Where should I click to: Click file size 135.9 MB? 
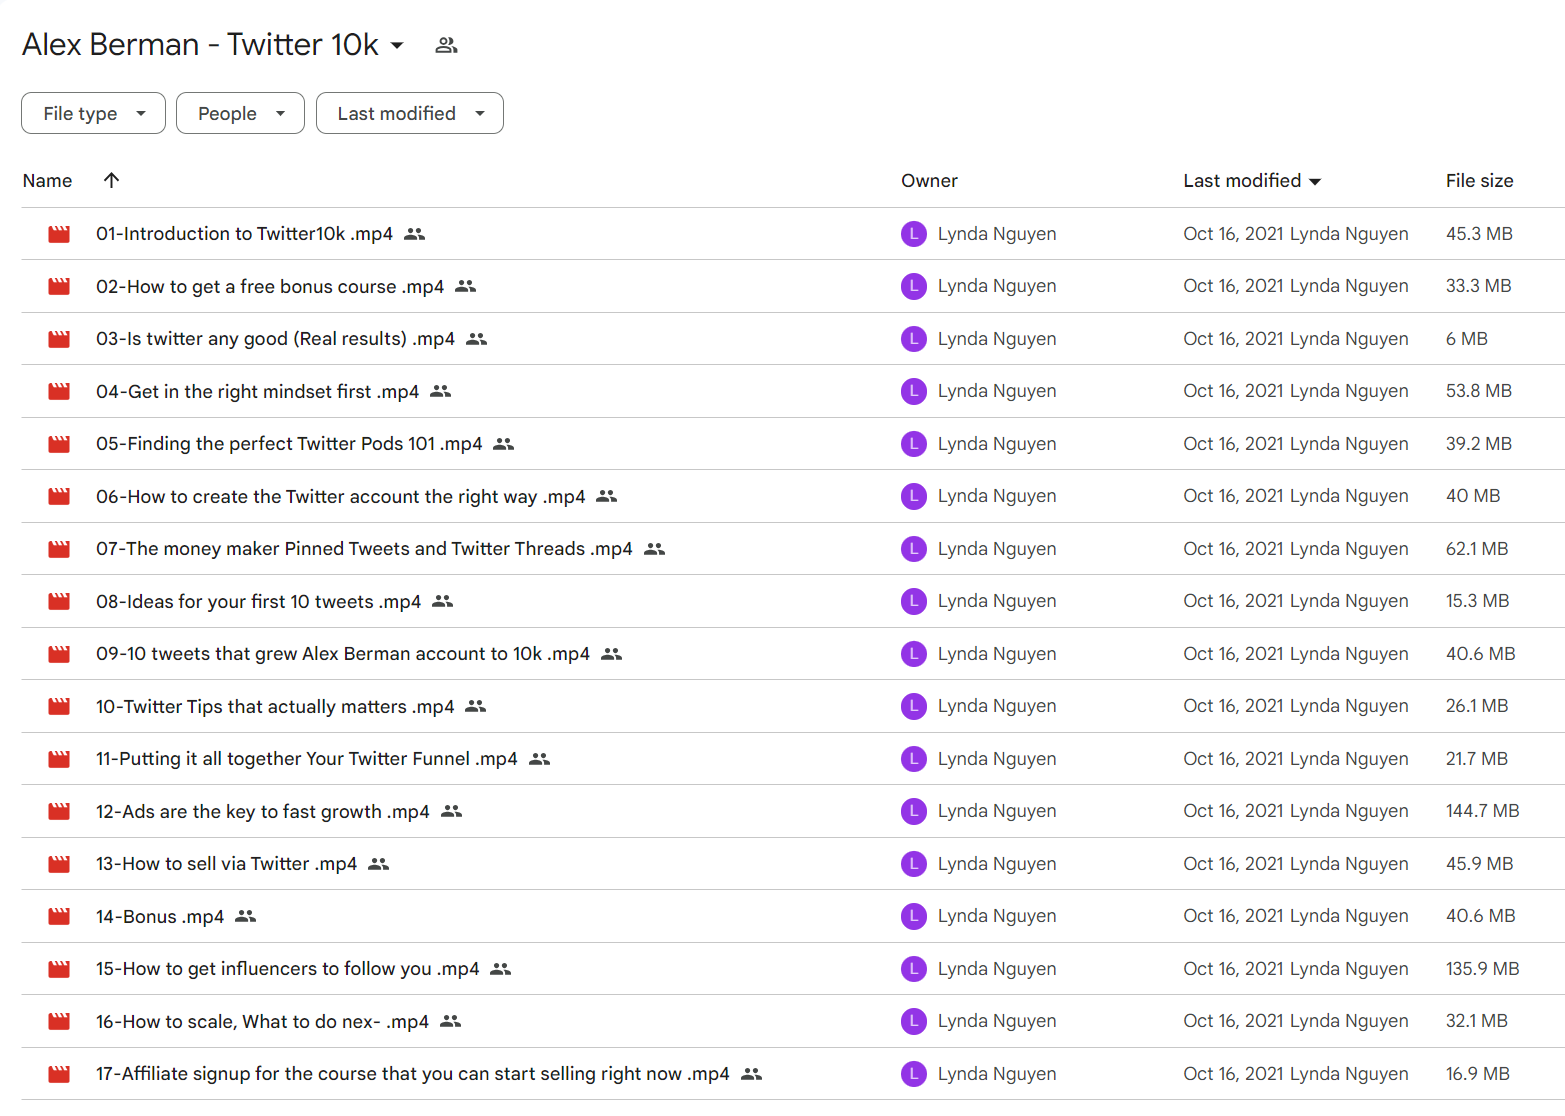tap(1482, 969)
